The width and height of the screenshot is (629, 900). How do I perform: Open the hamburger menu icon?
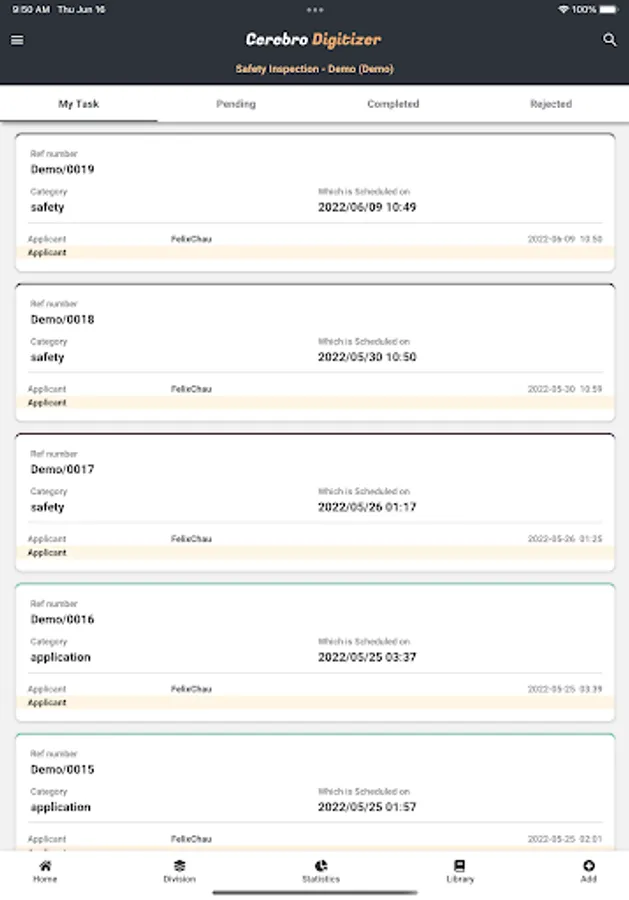[x=17, y=40]
